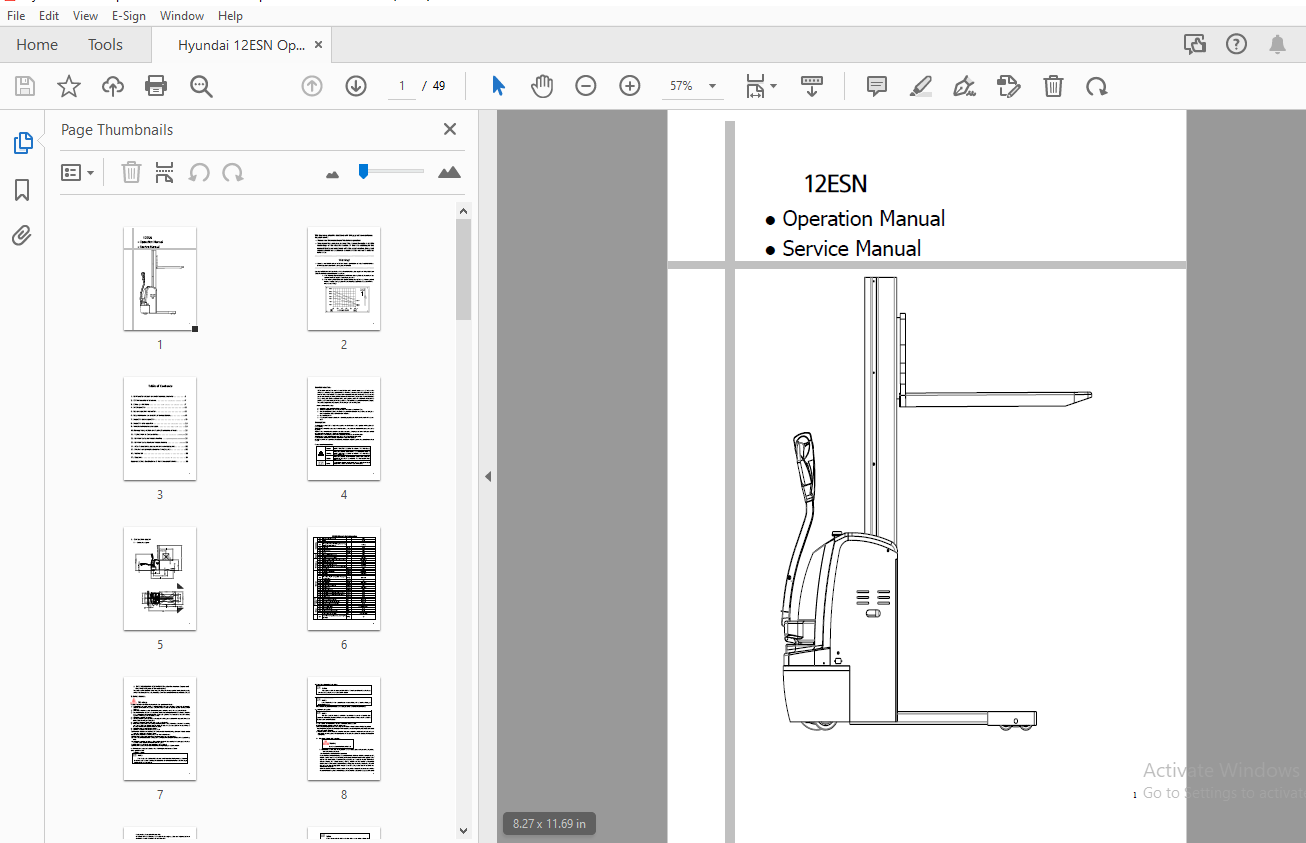
Task: Open the Edit menu
Action: tap(49, 16)
